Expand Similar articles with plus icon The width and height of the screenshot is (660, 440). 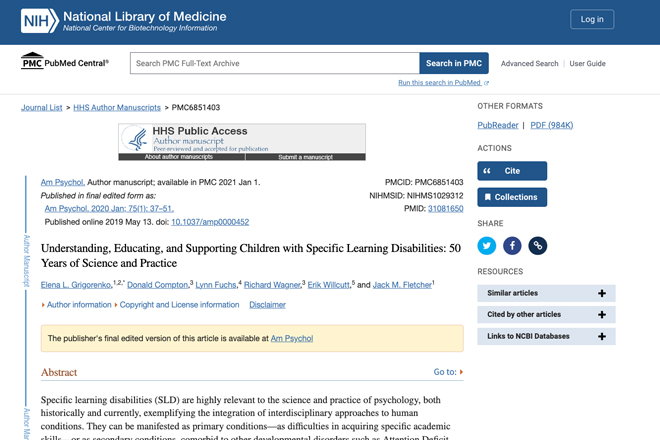tap(602, 293)
